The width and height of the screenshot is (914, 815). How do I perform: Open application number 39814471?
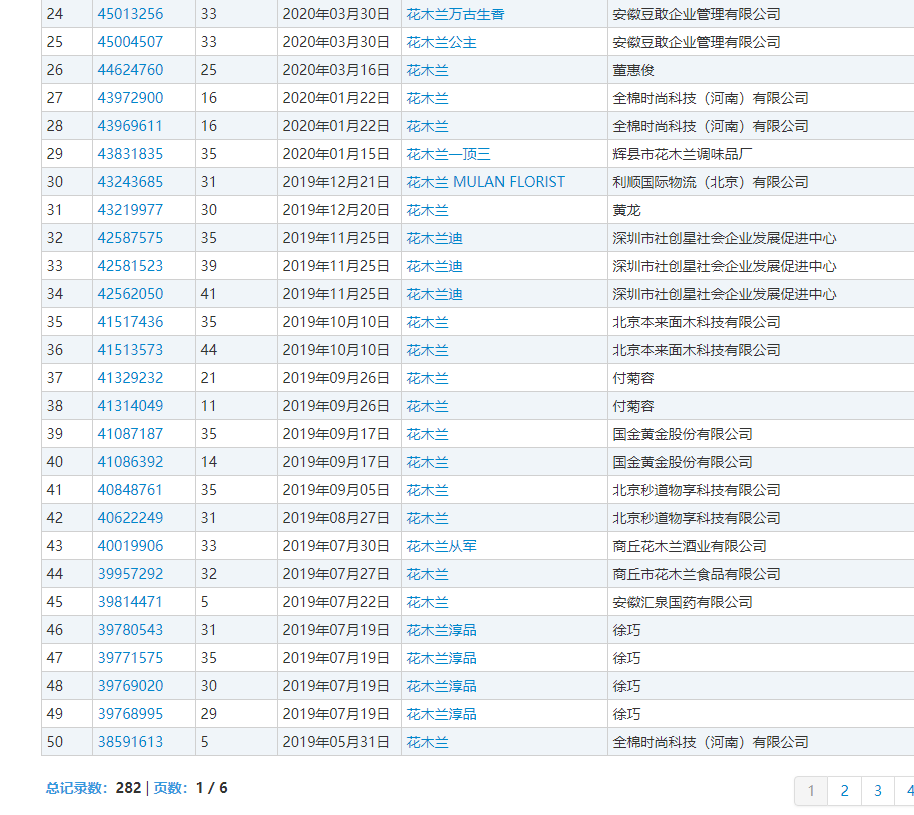pos(130,602)
